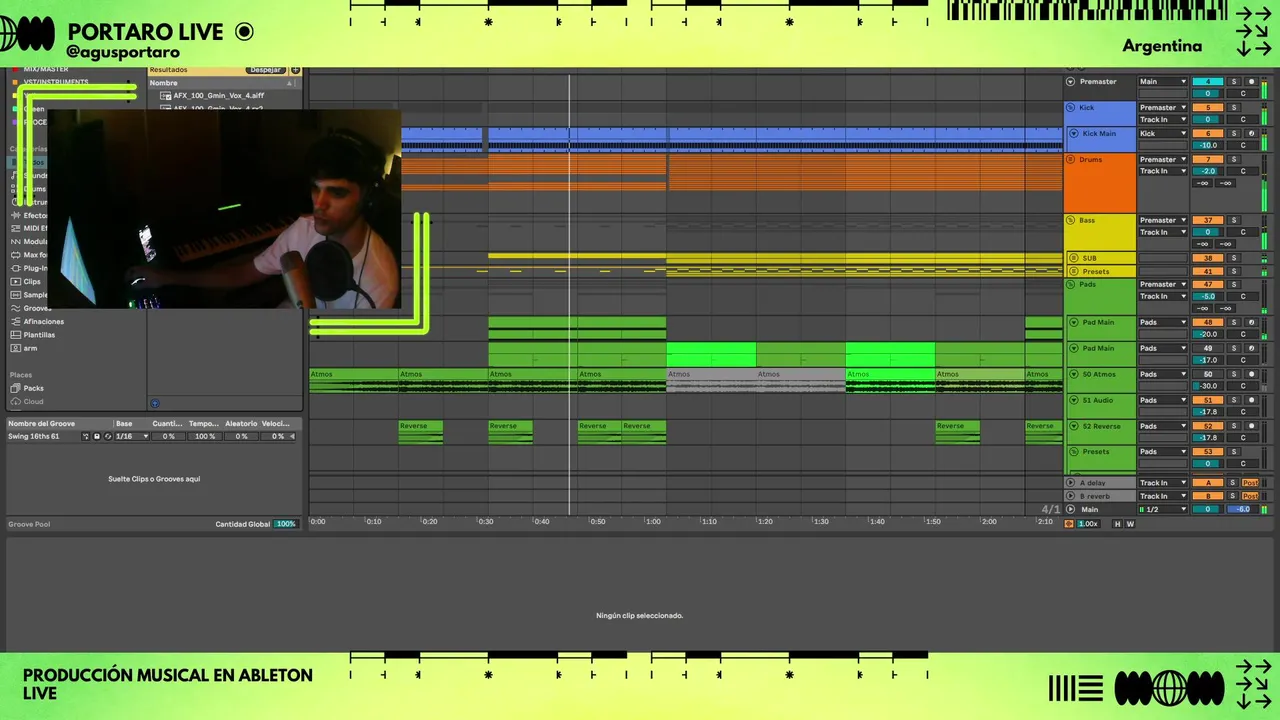The height and width of the screenshot is (720, 1280).
Task: Fold the SUB track in Bass group
Action: (x=1074, y=258)
